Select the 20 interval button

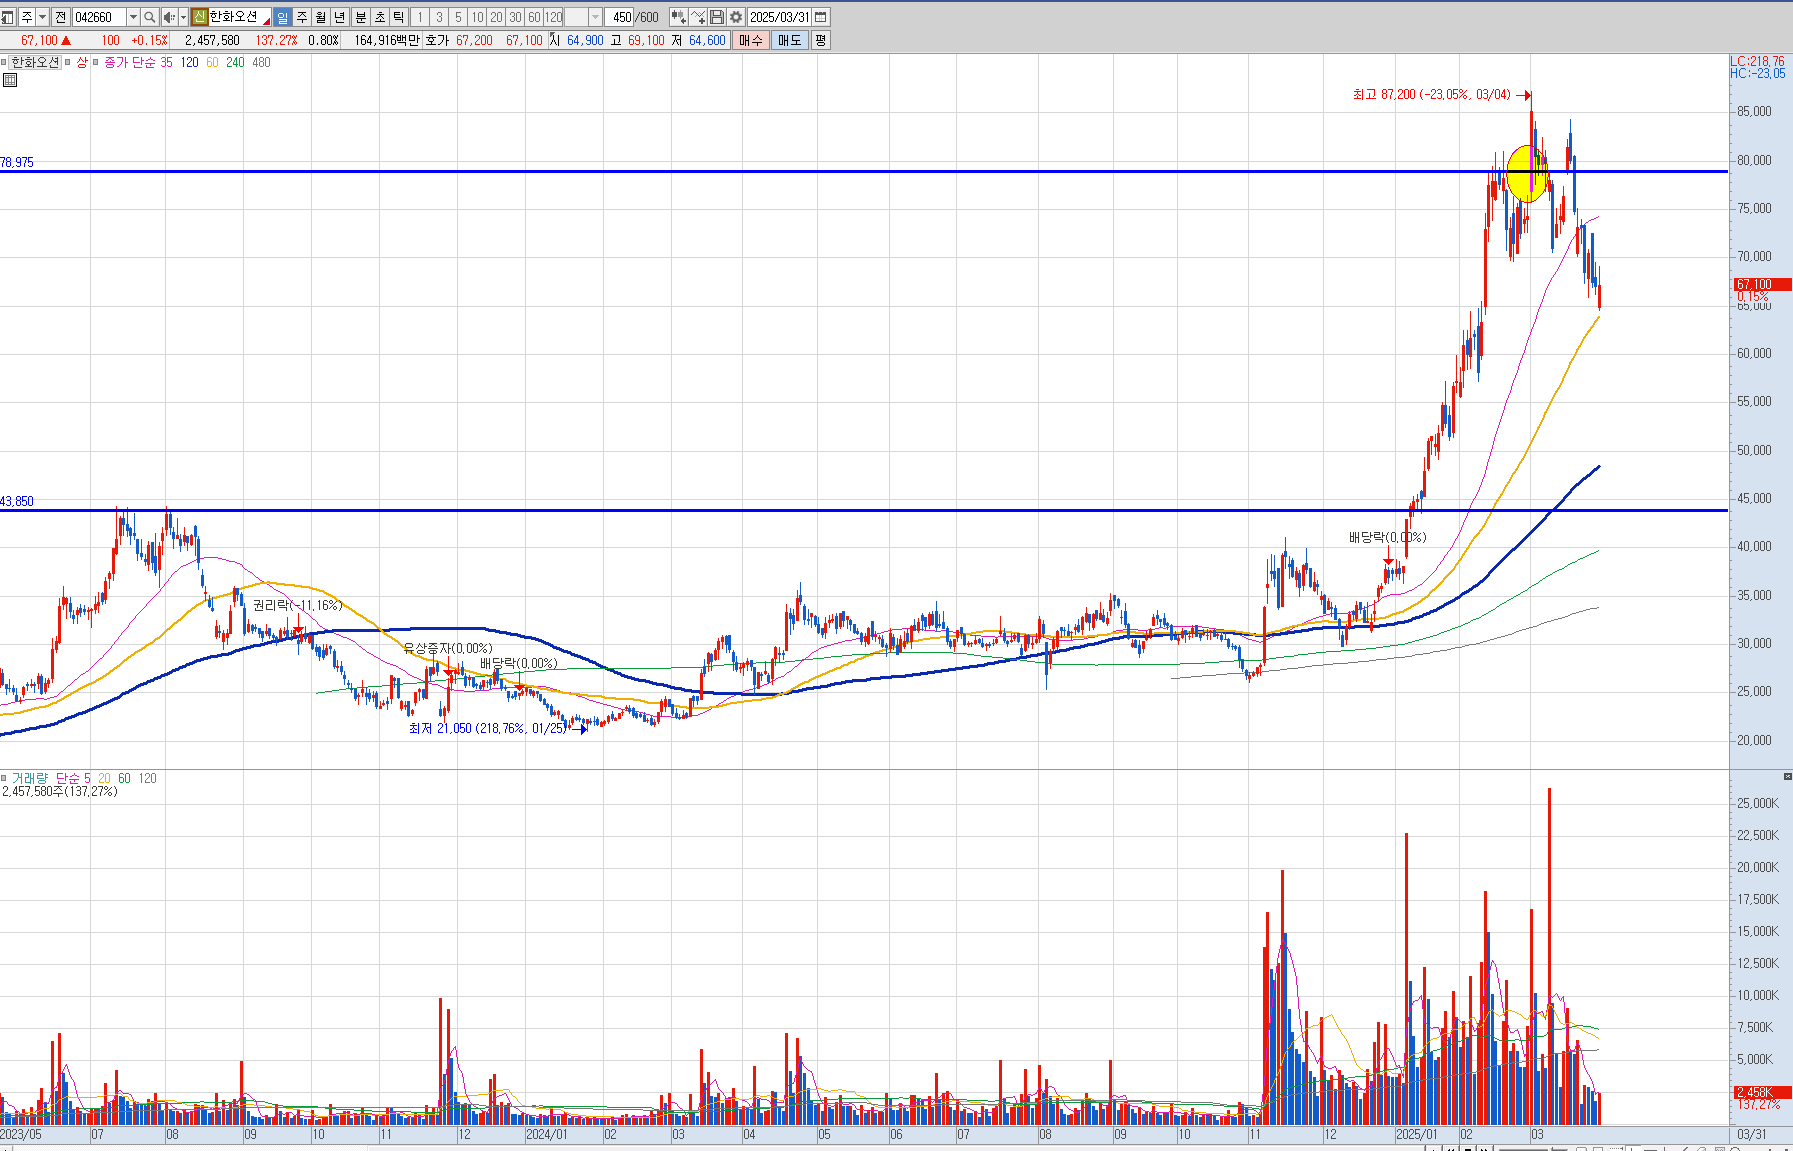(496, 17)
